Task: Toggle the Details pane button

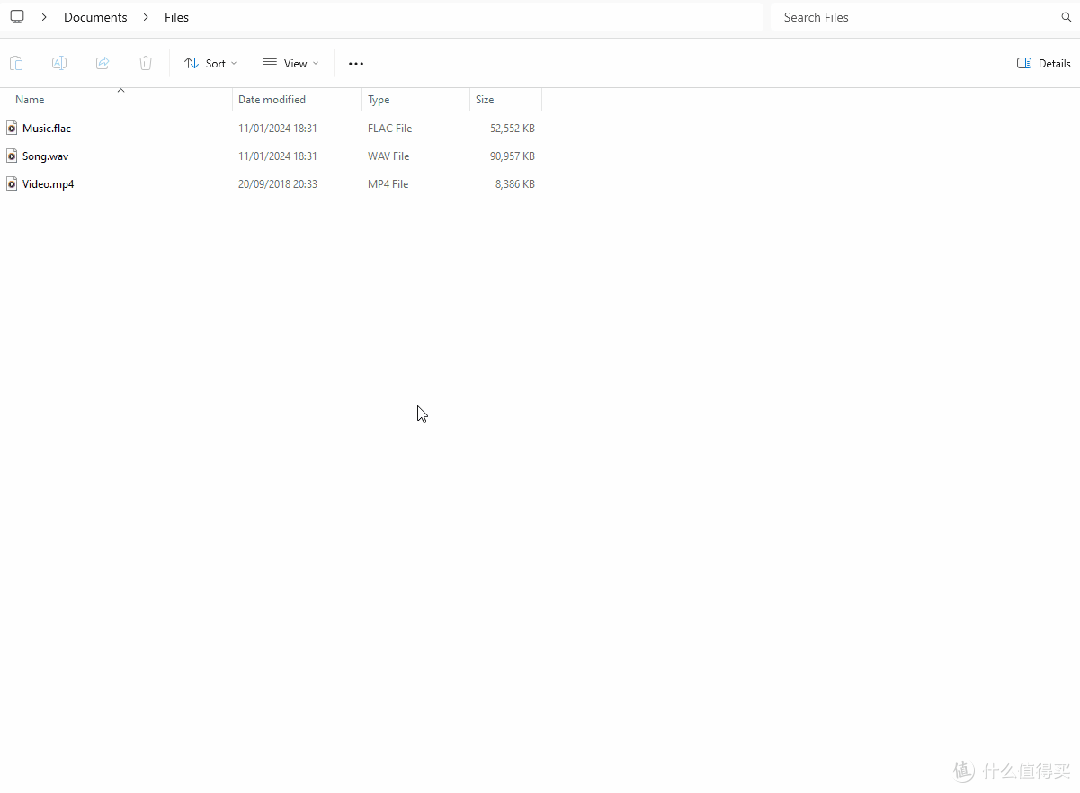Action: pos(1043,63)
